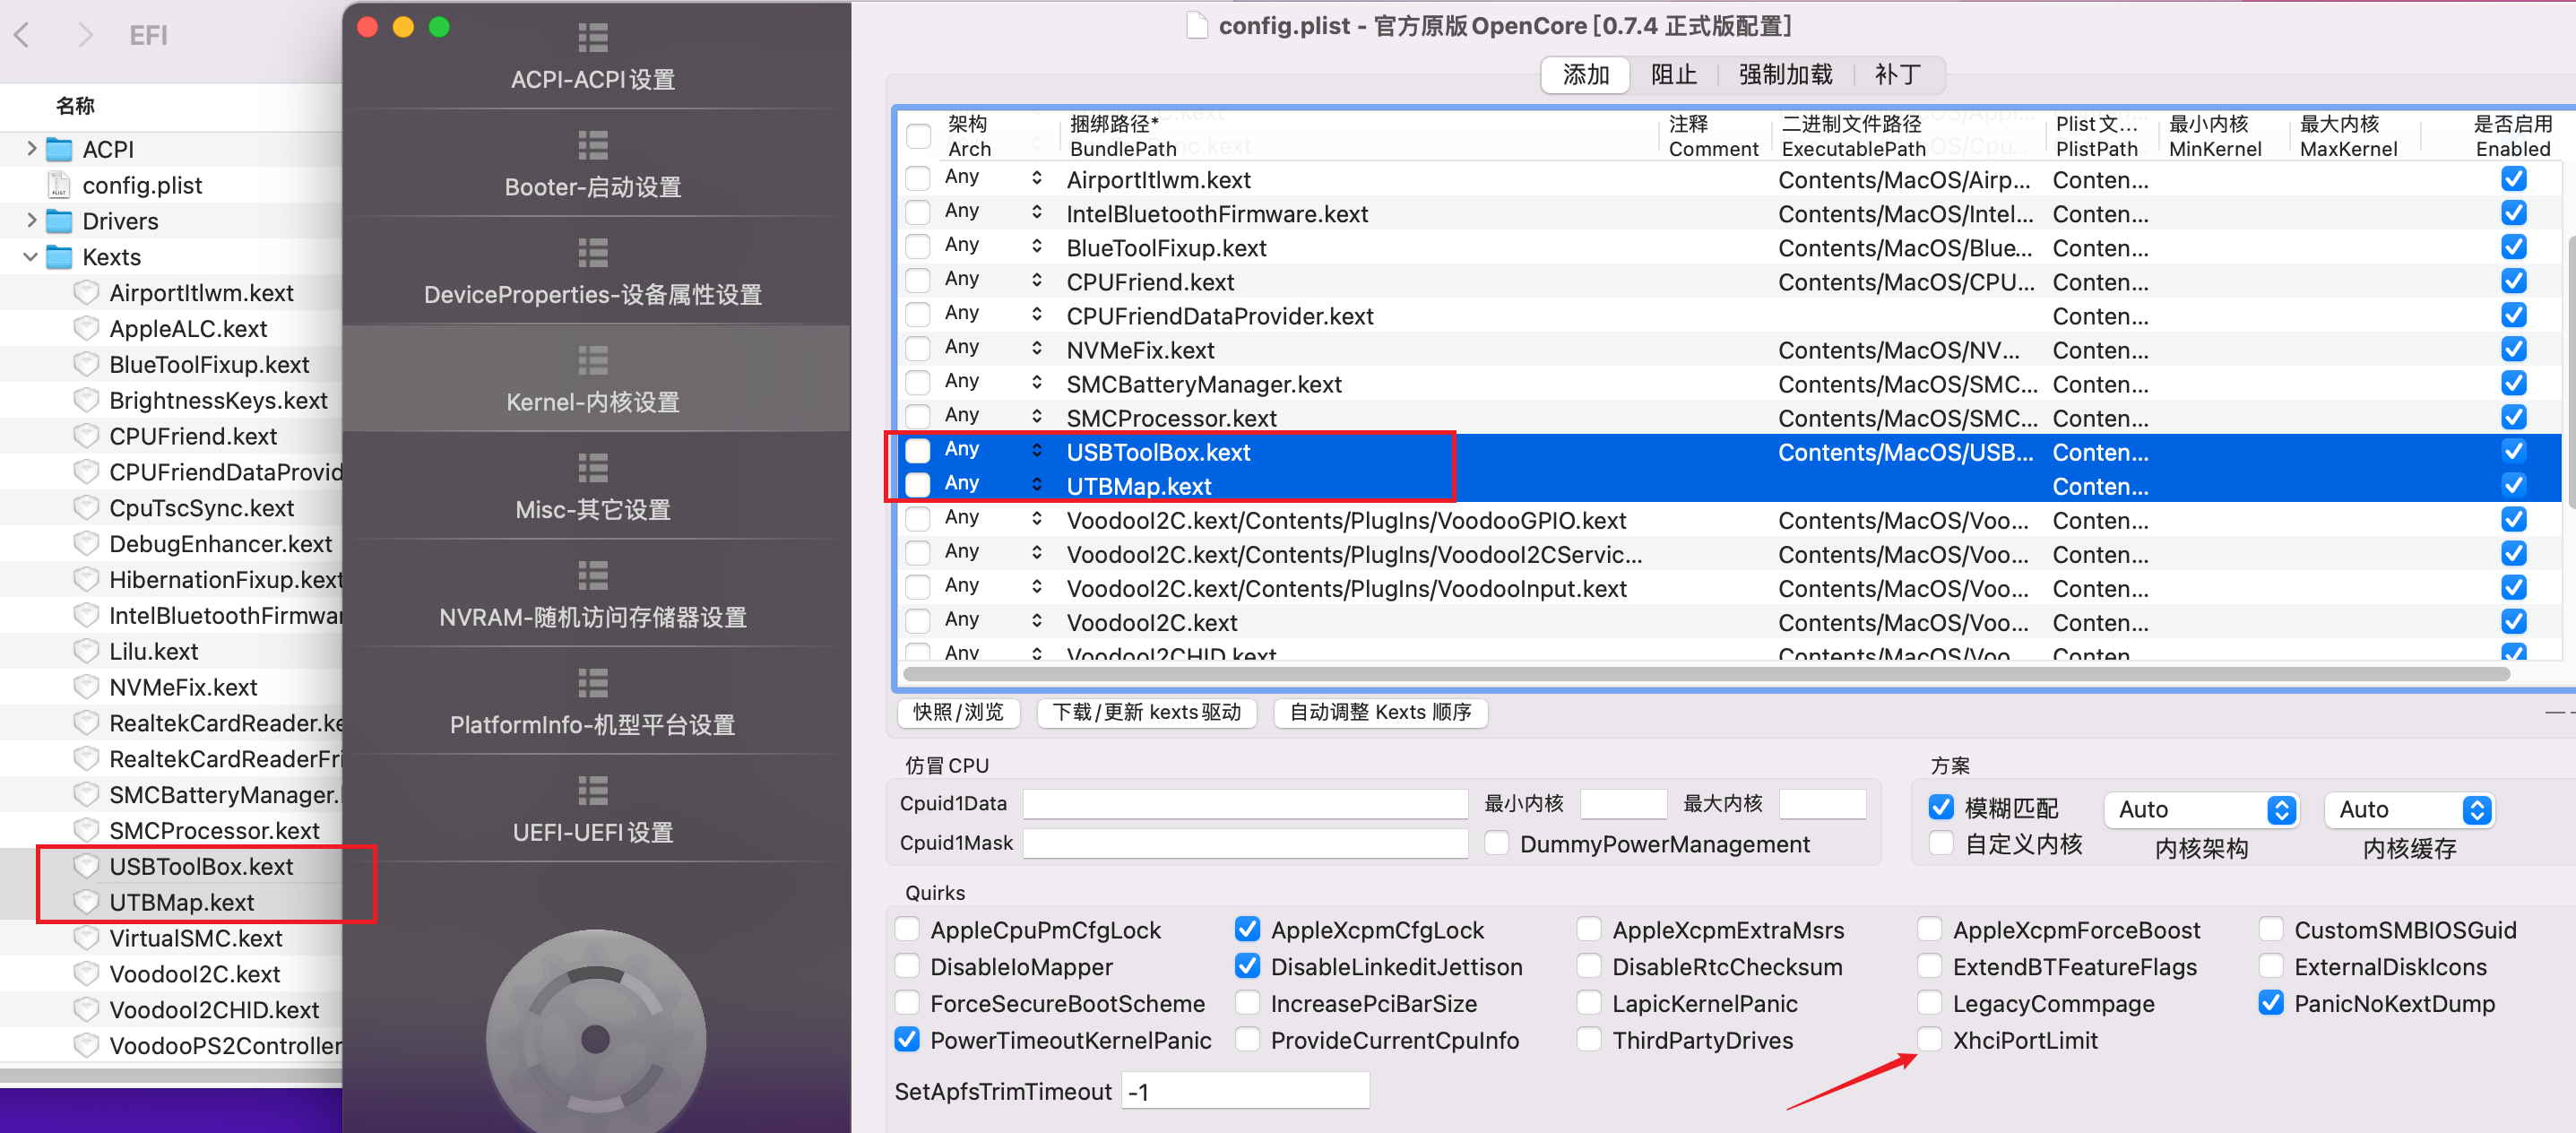Image resolution: width=2576 pixels, height=1133 pixels.
Task: Click the config.plist file icon in Finder
Action: (60, 185)
